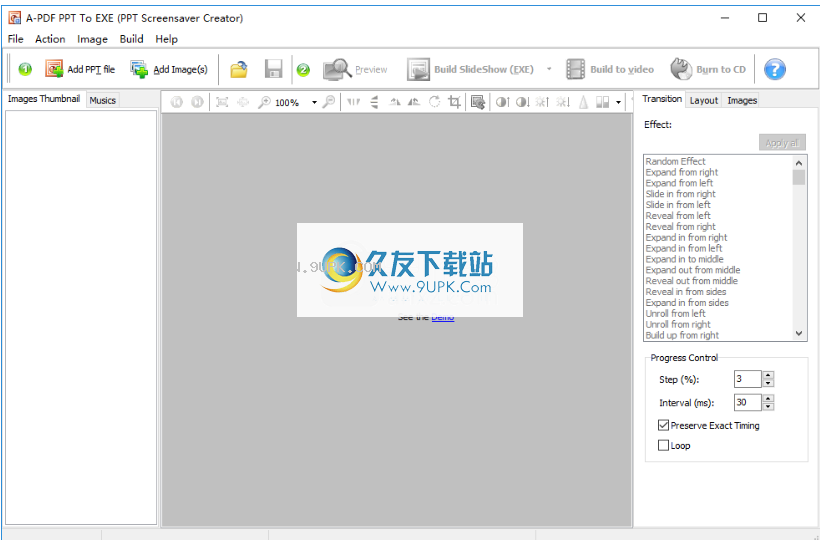This screenshot has height=540, width=820.
Task: Click Burn to CD button
Action: pos(708,69)
